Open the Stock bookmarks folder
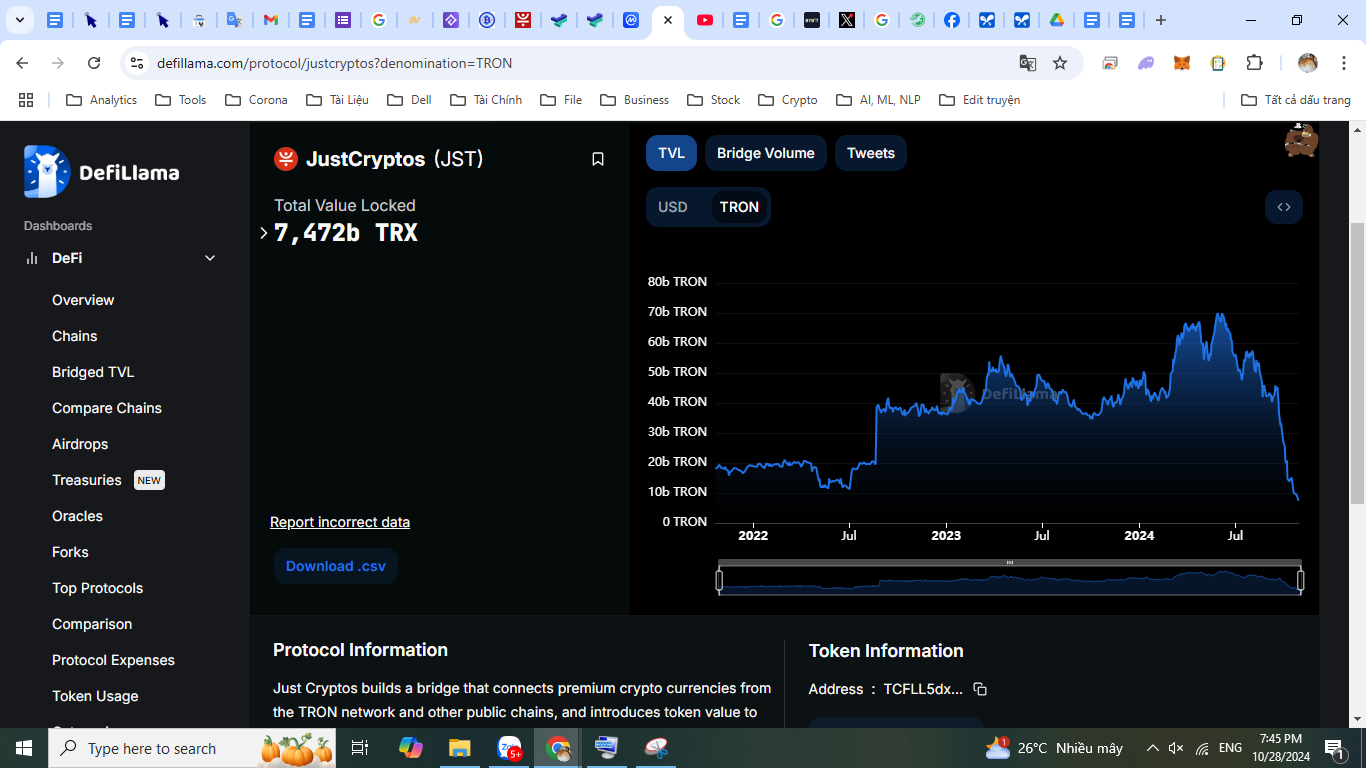Screen dimensions: 1366x768 coord(714,100)
